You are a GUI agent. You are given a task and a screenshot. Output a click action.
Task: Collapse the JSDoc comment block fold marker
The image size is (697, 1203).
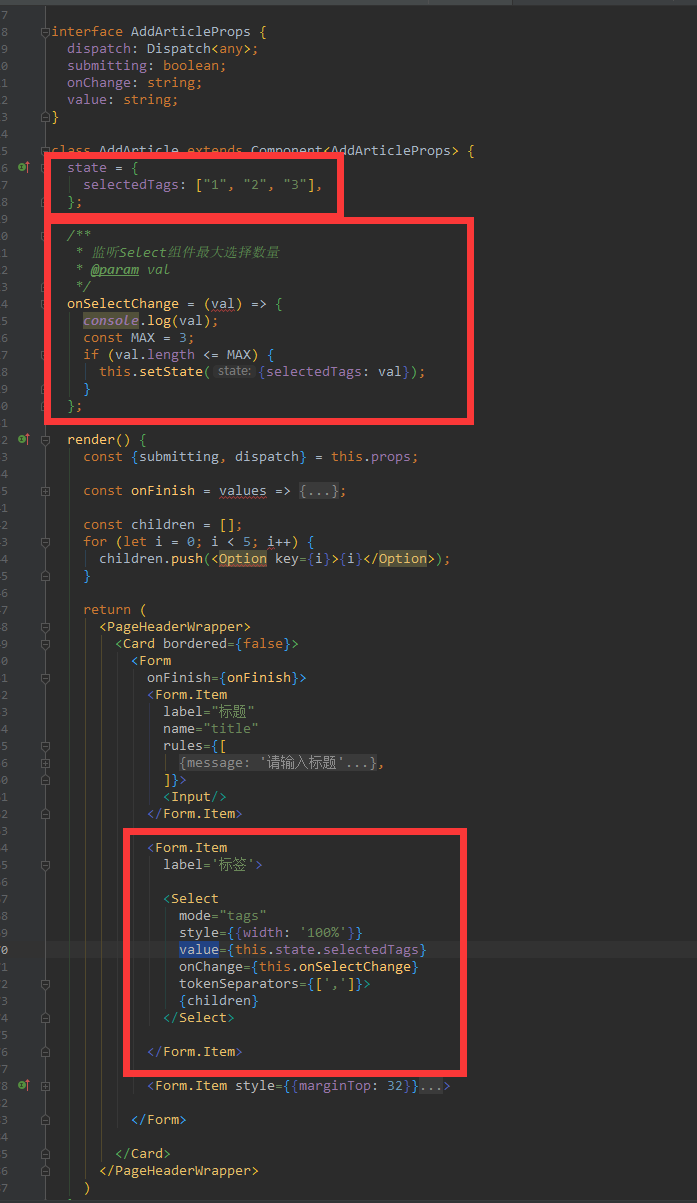pyautogui.click(x=46, y=235)
